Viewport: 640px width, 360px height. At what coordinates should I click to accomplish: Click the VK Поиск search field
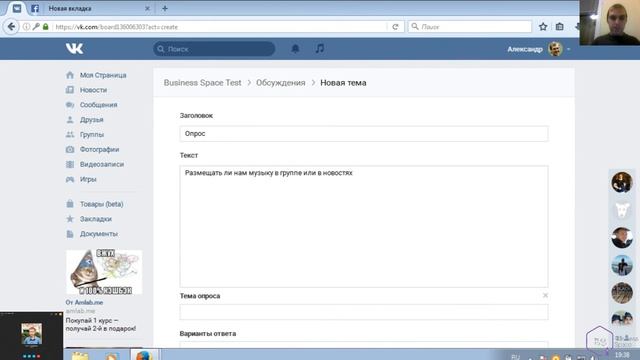[214, 49]
